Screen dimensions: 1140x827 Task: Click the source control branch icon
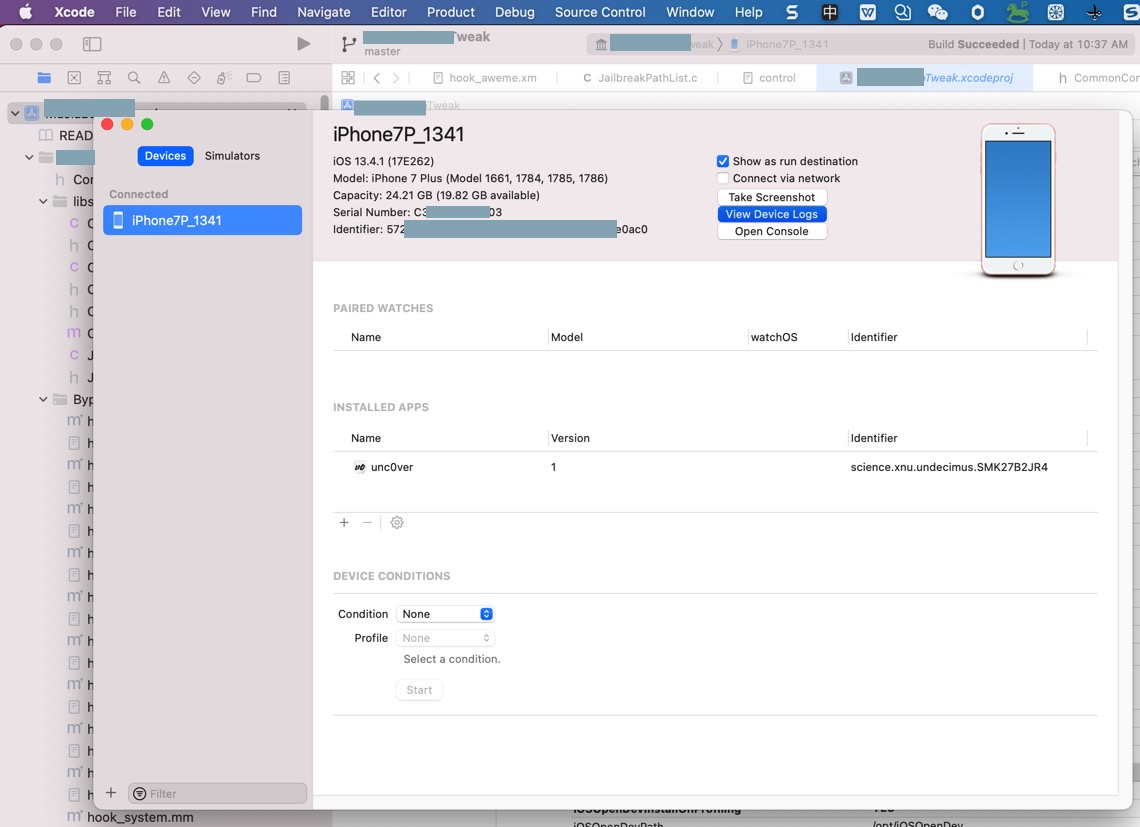pyautogui.click(x=348, y=44)
